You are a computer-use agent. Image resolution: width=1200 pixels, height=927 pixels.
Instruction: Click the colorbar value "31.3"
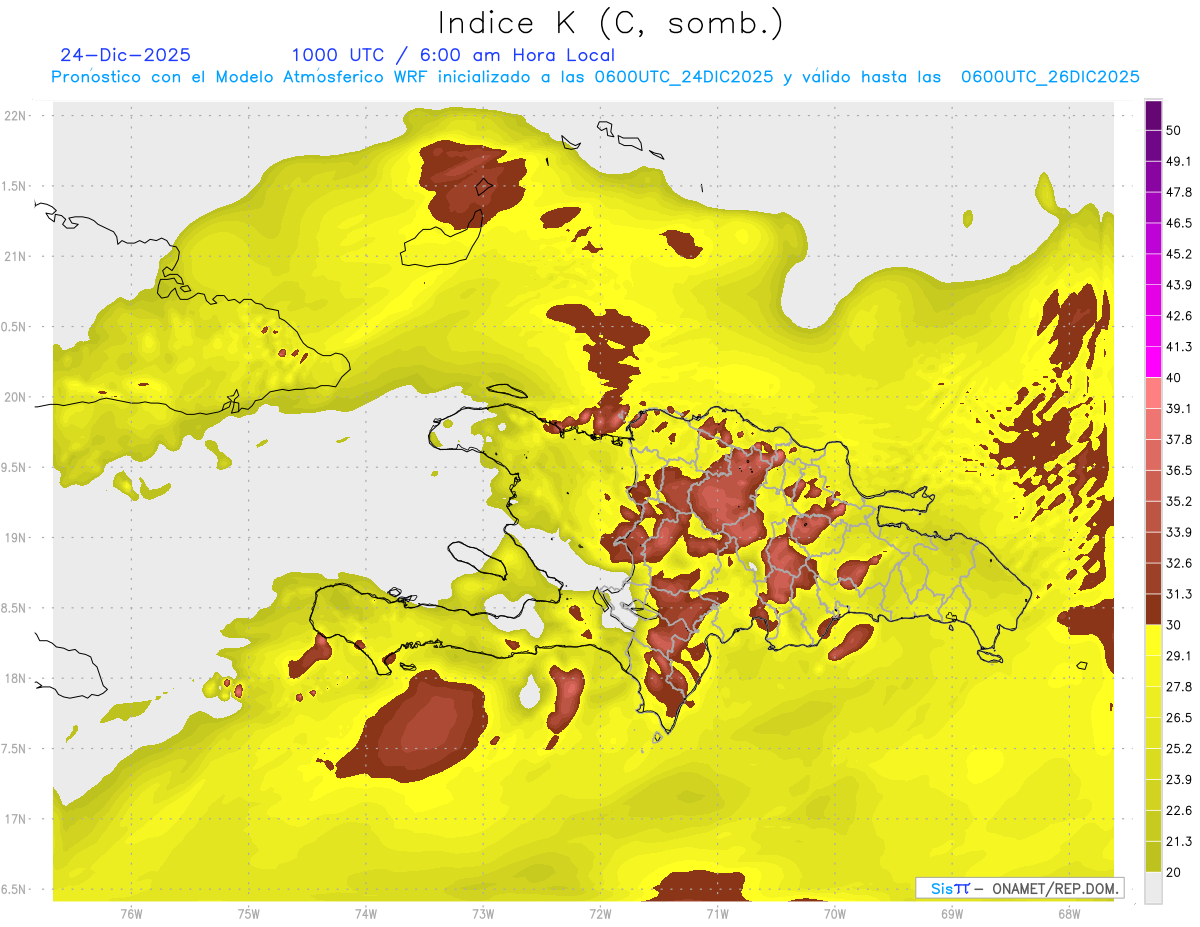coord(1179,594)
